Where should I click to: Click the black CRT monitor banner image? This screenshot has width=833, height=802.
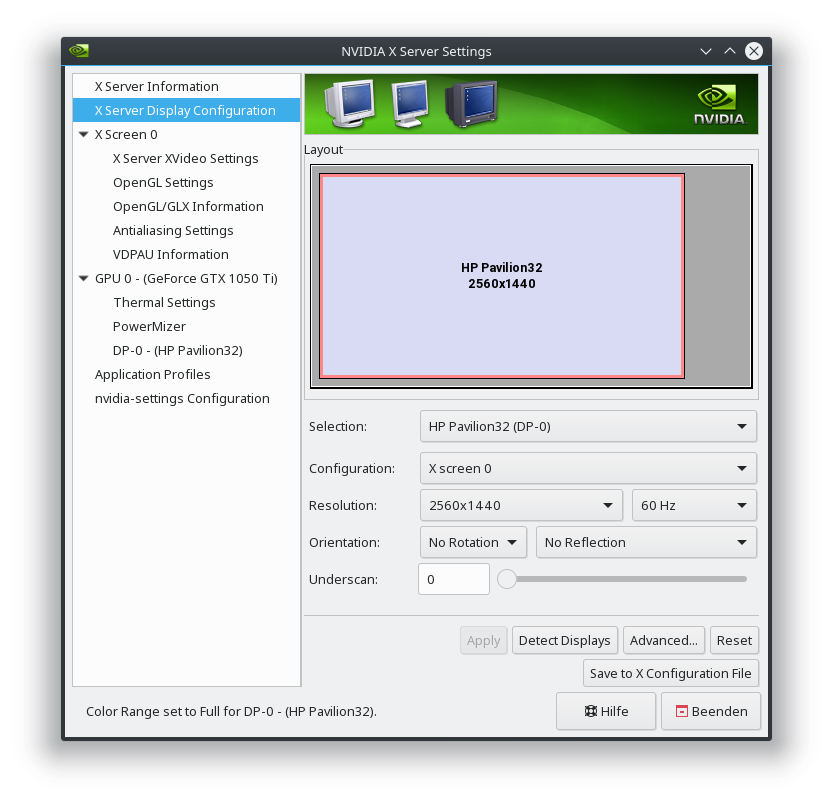[x=471, y=104]
